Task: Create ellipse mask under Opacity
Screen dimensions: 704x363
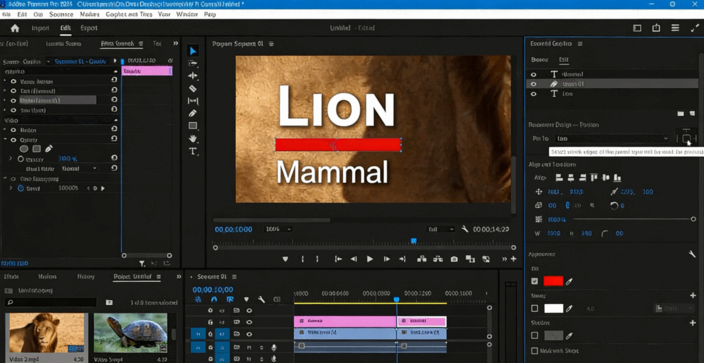Action: tap(24, 149)
